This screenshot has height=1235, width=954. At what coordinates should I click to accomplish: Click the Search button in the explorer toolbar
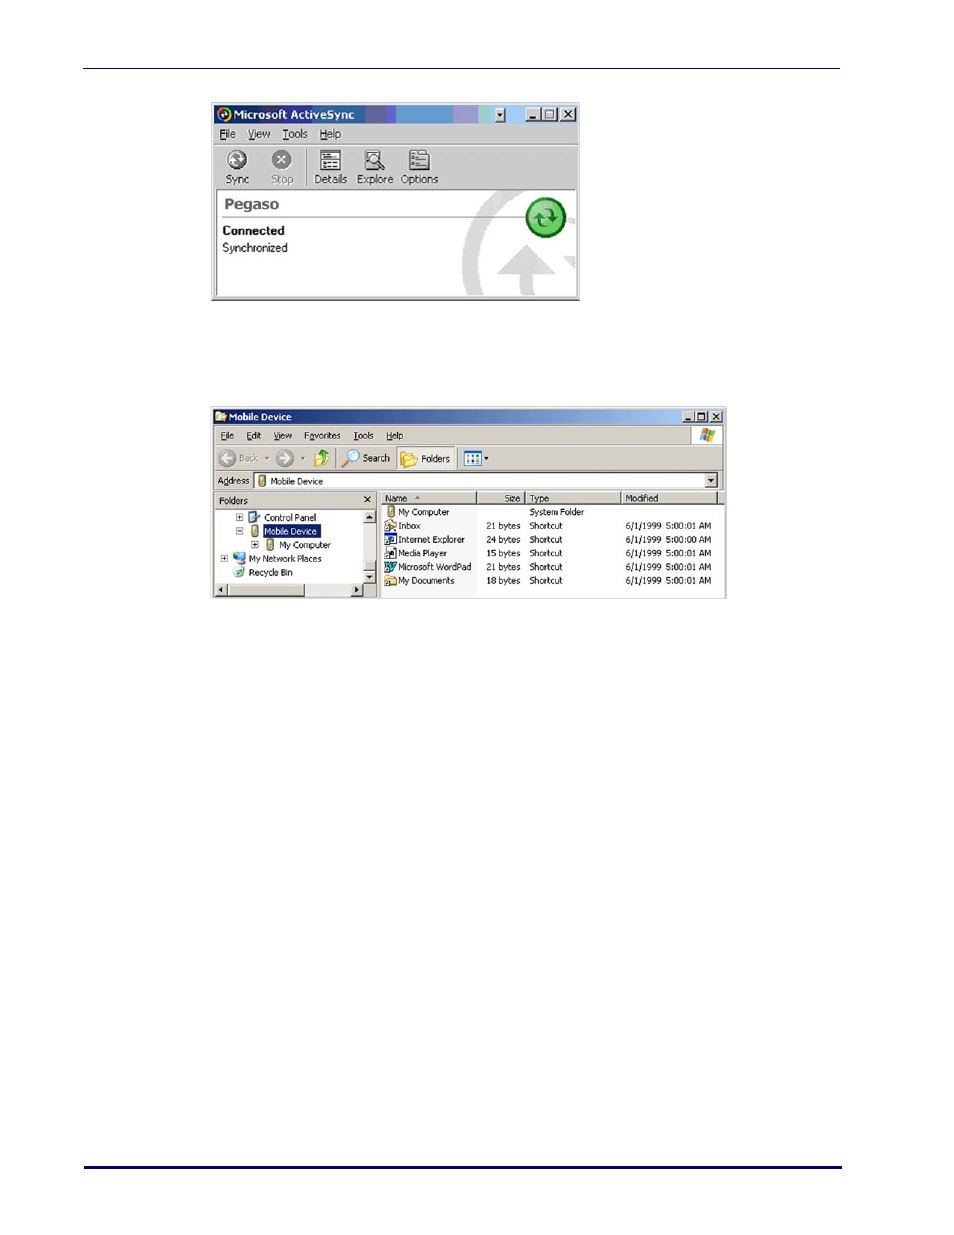pos(366,458)
